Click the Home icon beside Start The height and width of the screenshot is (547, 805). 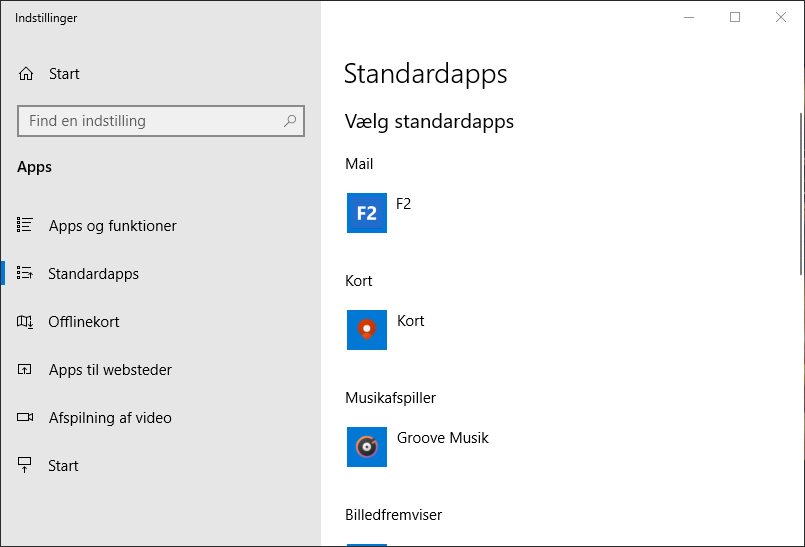(26, 74)
